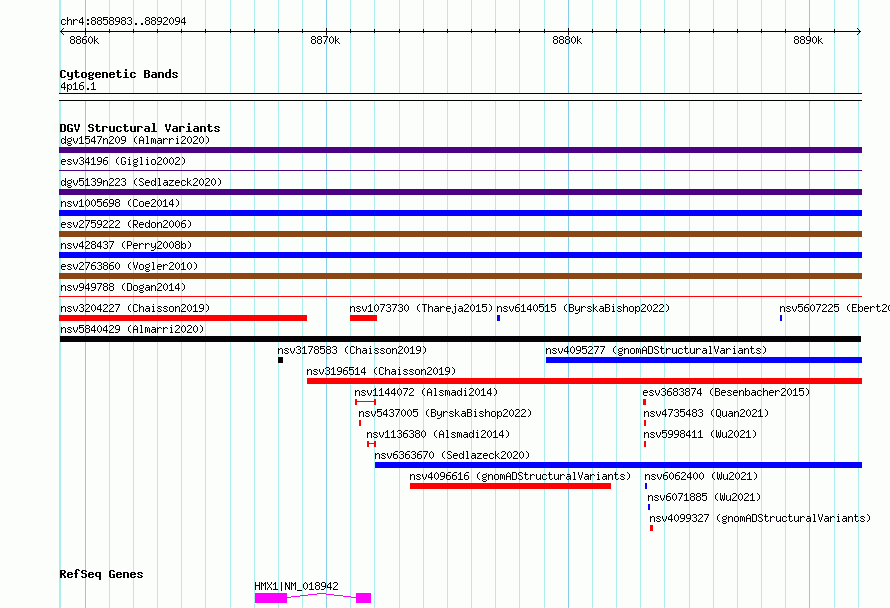This screenshot has height=608, width=890.
Task: Select the esv34196 (Giglio2002) label
Action: pyautogui.click(x=123, y=161)
